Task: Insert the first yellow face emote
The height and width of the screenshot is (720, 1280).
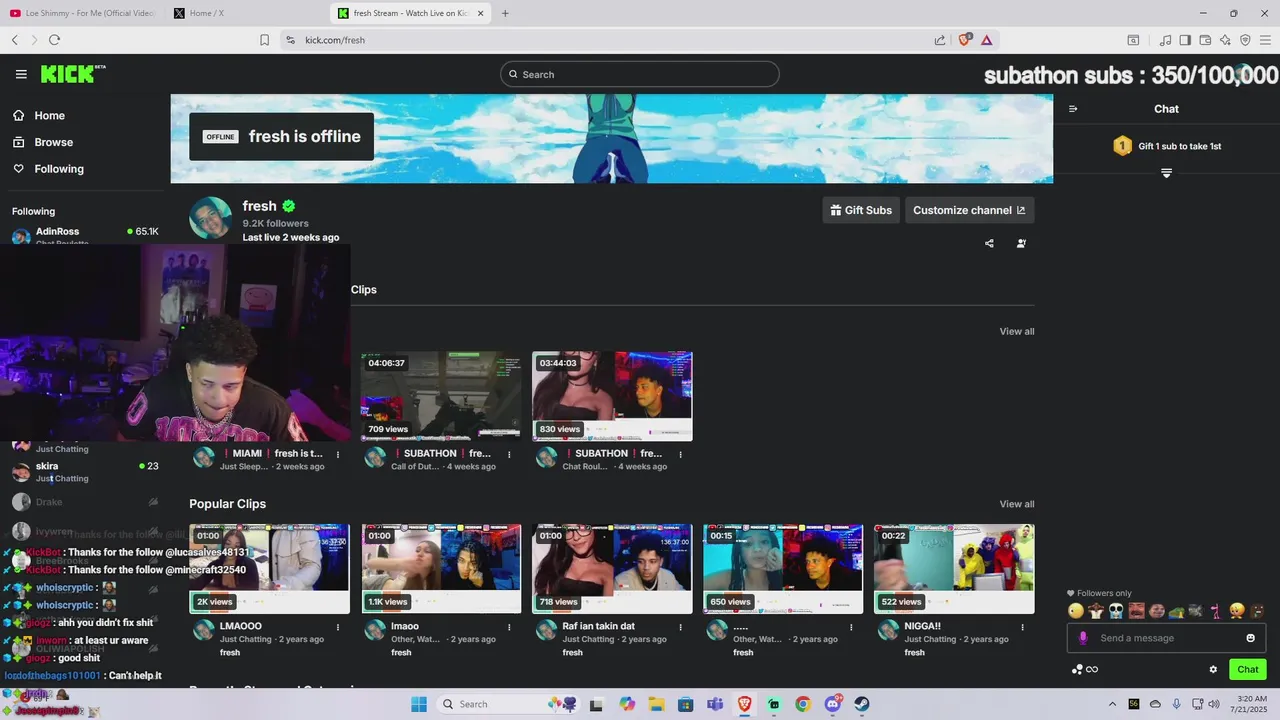Action: click(x=1076, y=611)
